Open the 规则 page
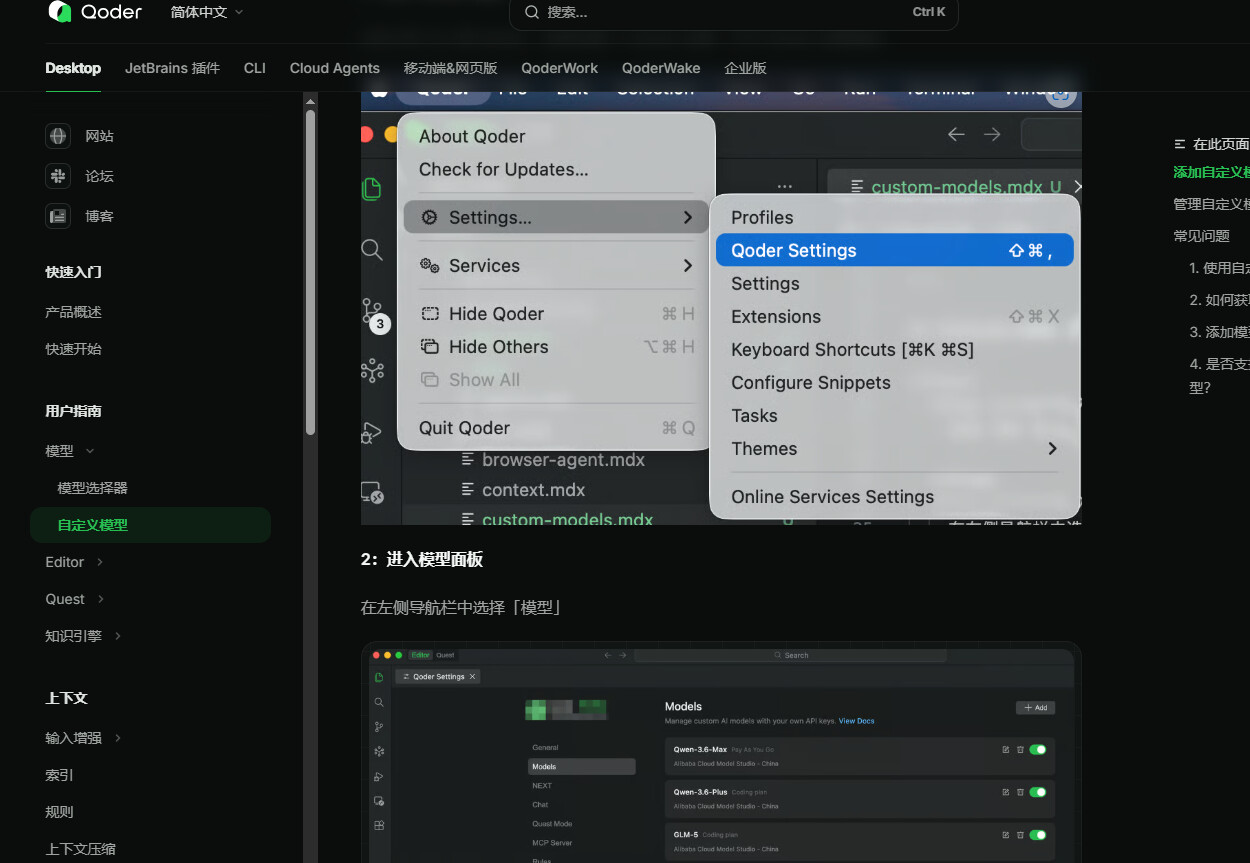Screen dimensions: 1250x863 coord(59,812)
